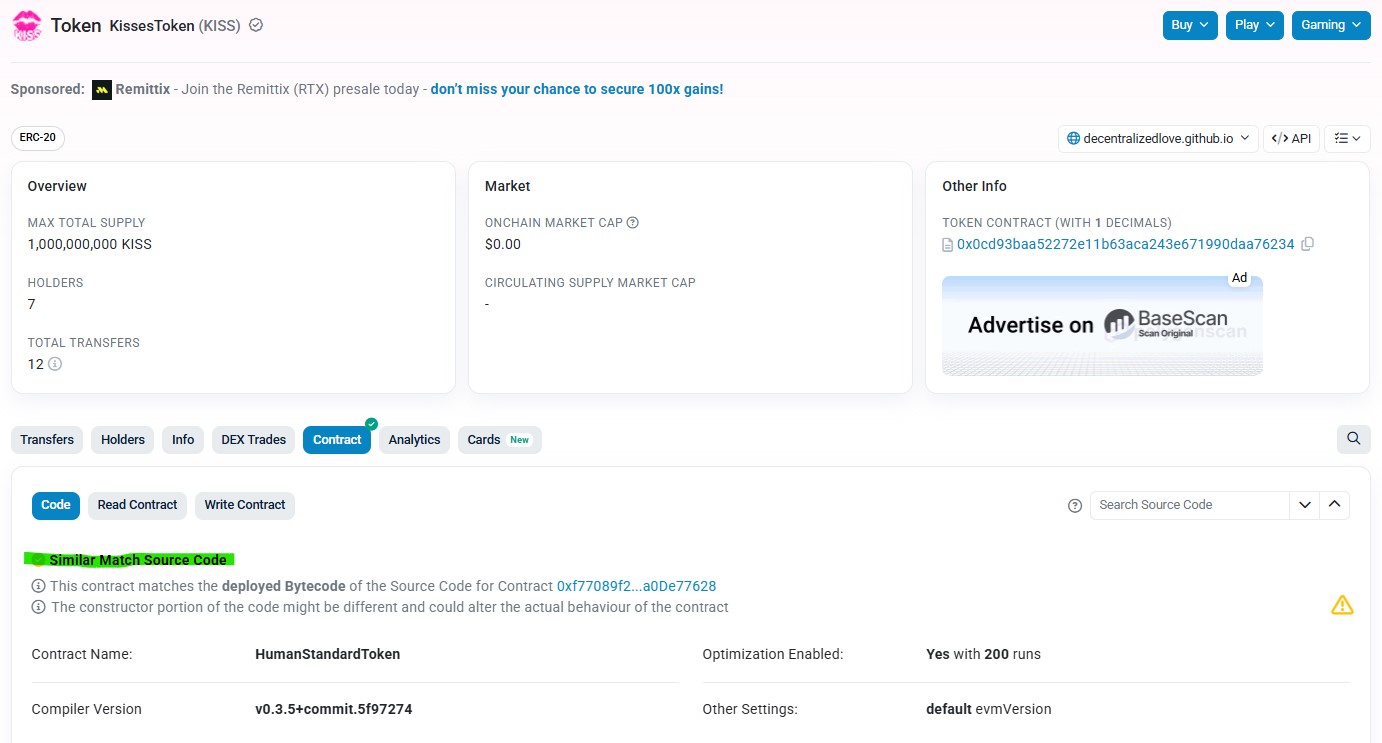Open the Analytics tab
Screen dimensions: 1382x743
point(414,440)
